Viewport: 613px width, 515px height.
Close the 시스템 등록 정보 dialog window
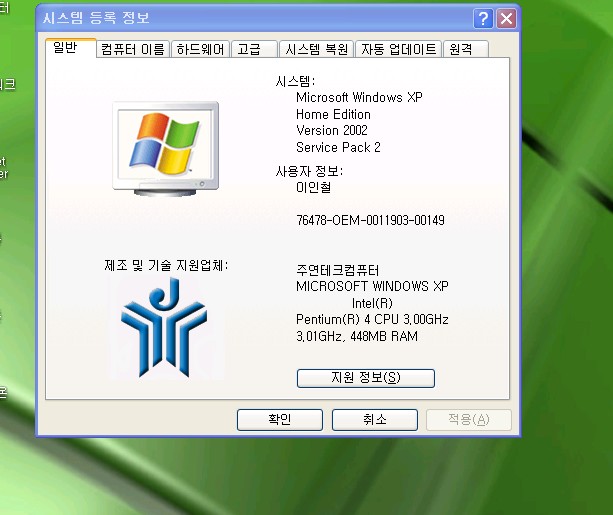tap(507, 18)
